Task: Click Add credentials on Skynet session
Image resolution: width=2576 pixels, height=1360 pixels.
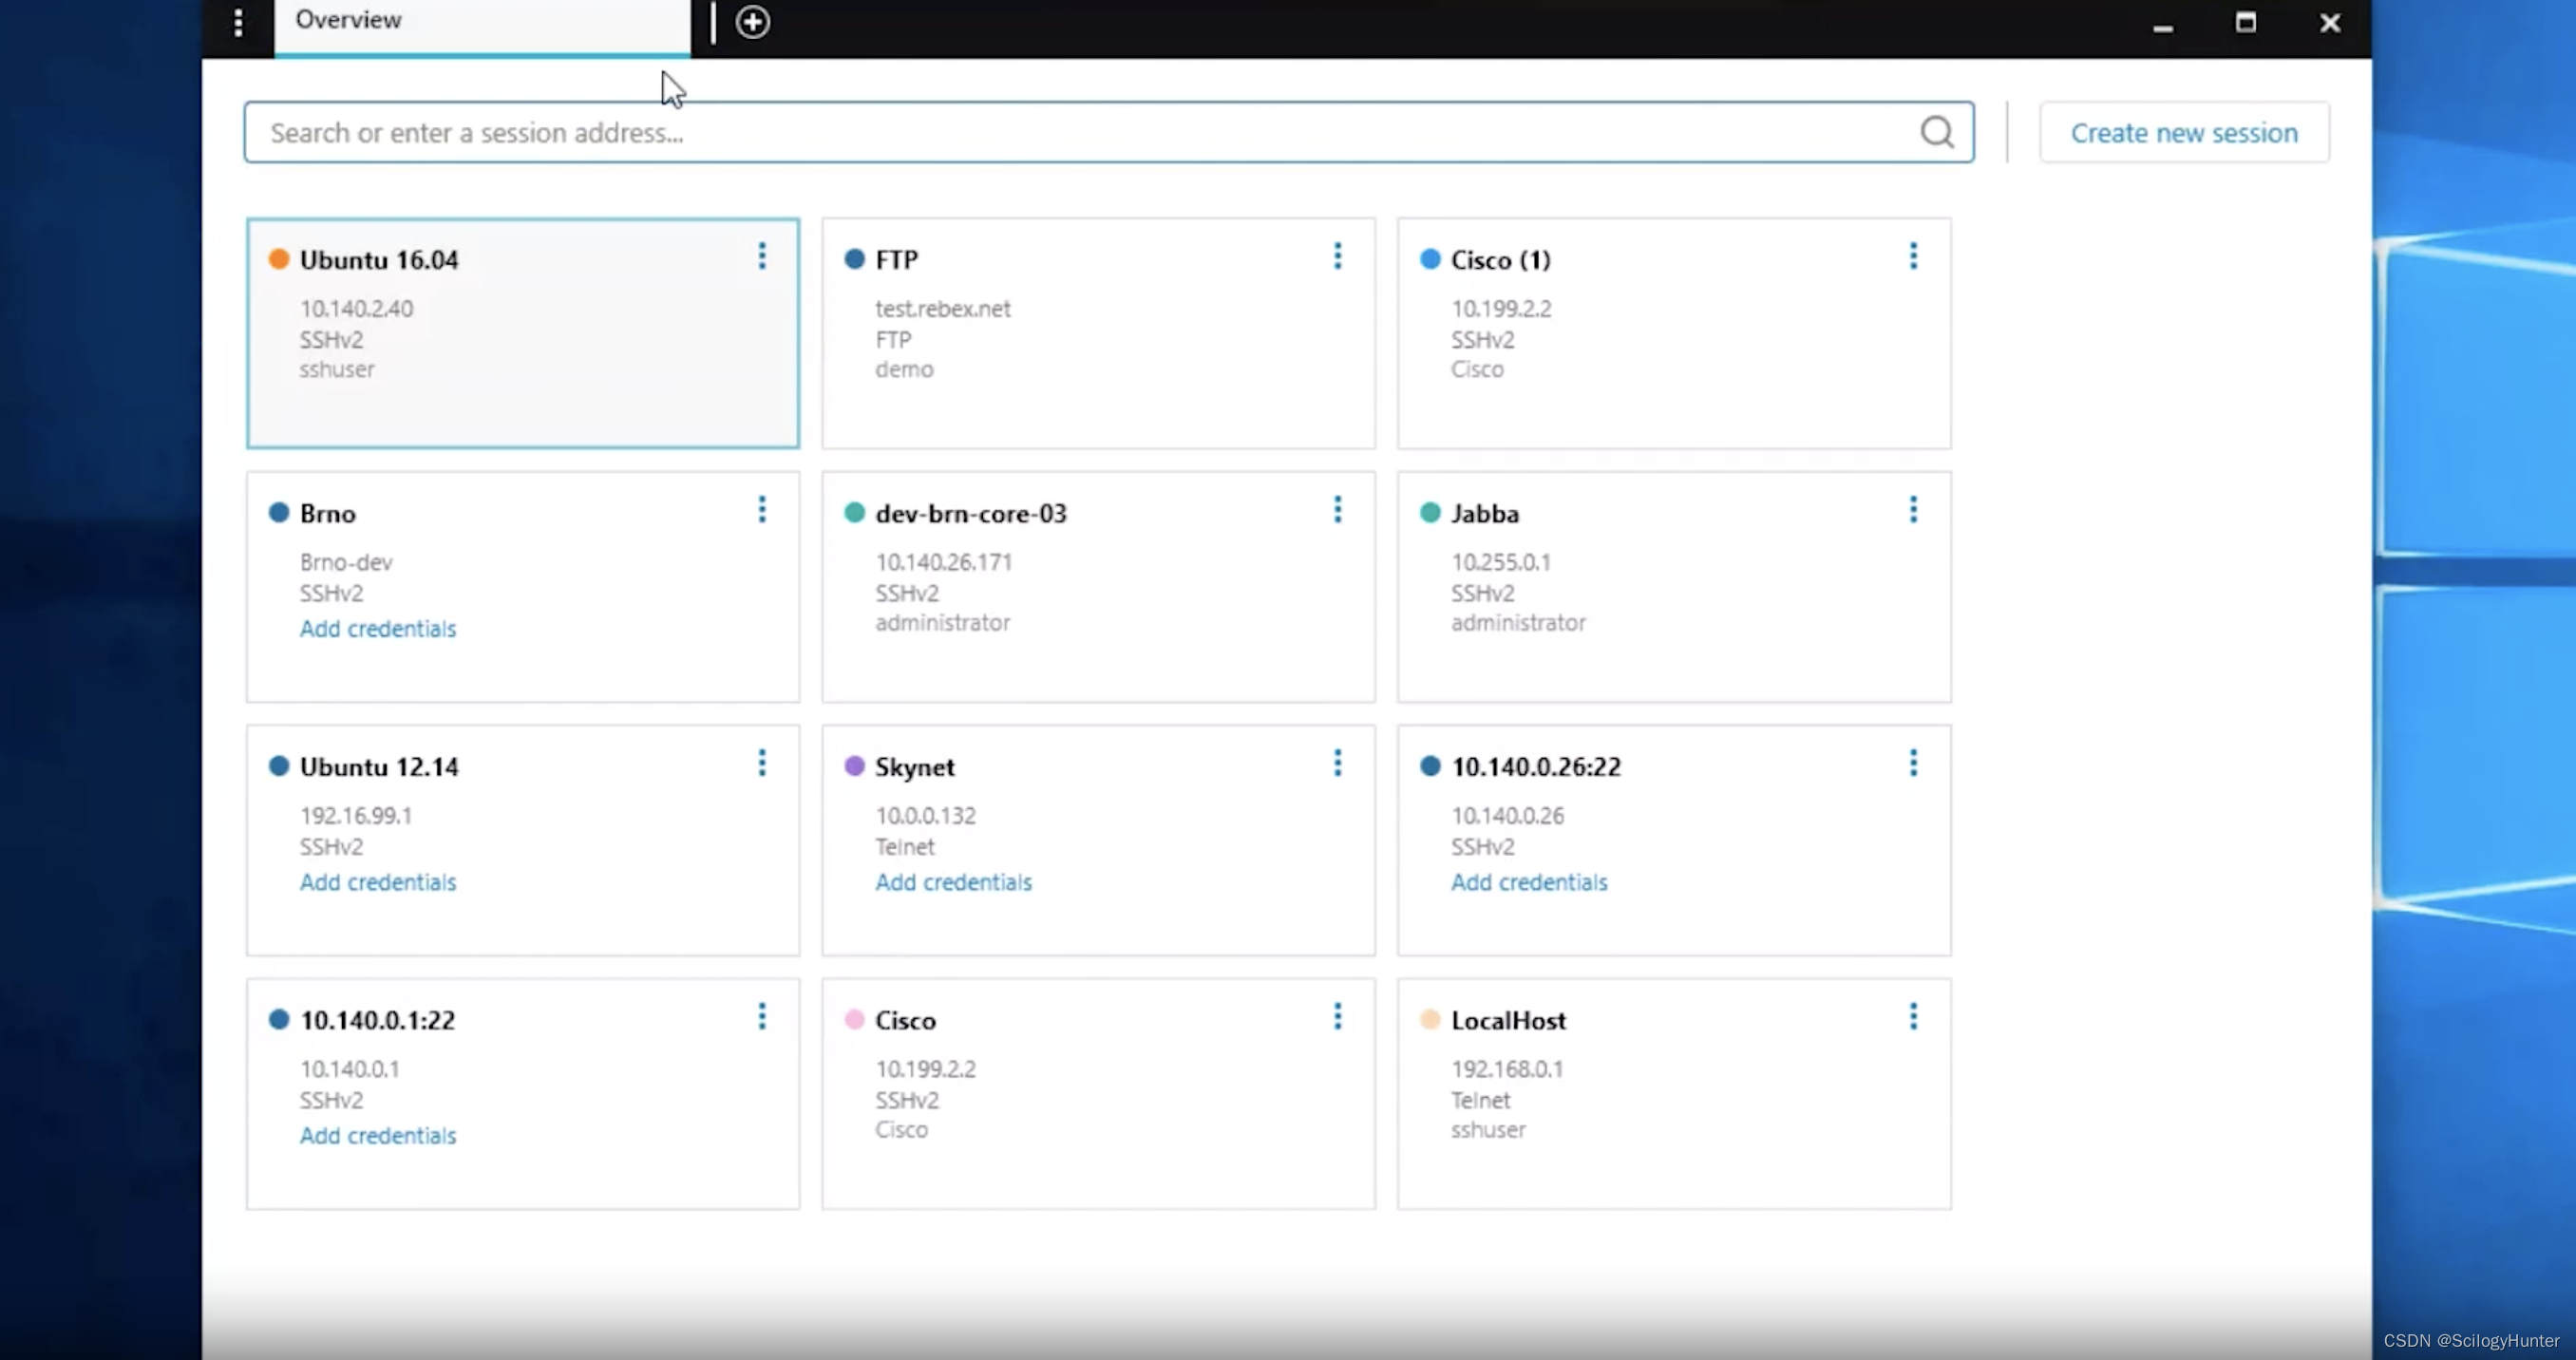Action: (954, 881)
